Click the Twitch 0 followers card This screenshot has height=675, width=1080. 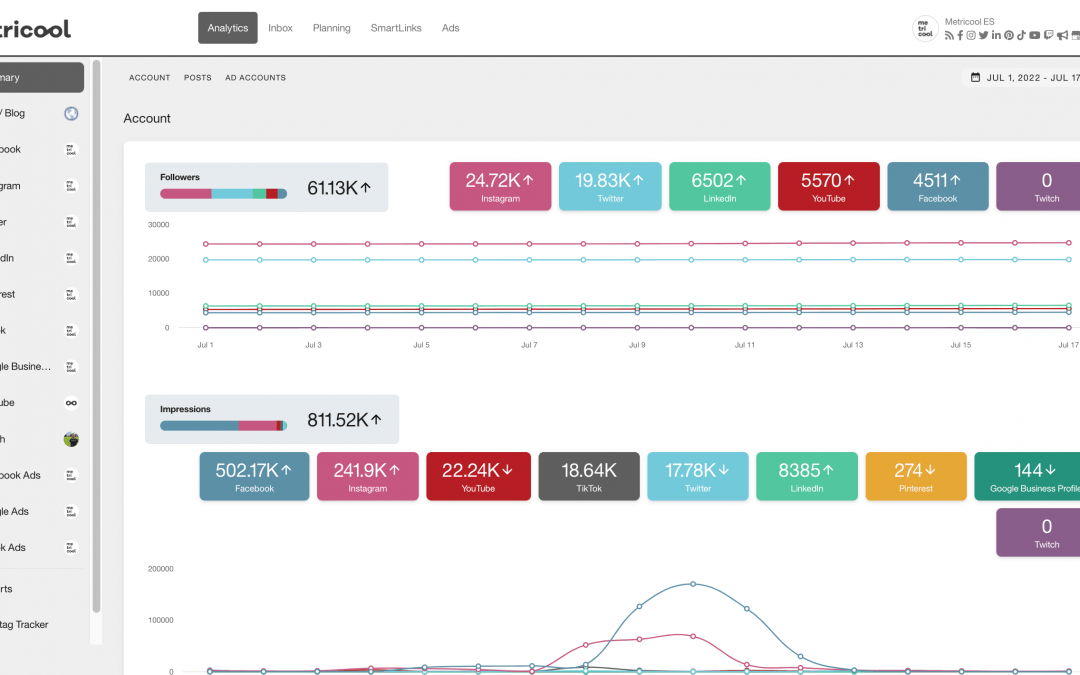pos(1039,187)
